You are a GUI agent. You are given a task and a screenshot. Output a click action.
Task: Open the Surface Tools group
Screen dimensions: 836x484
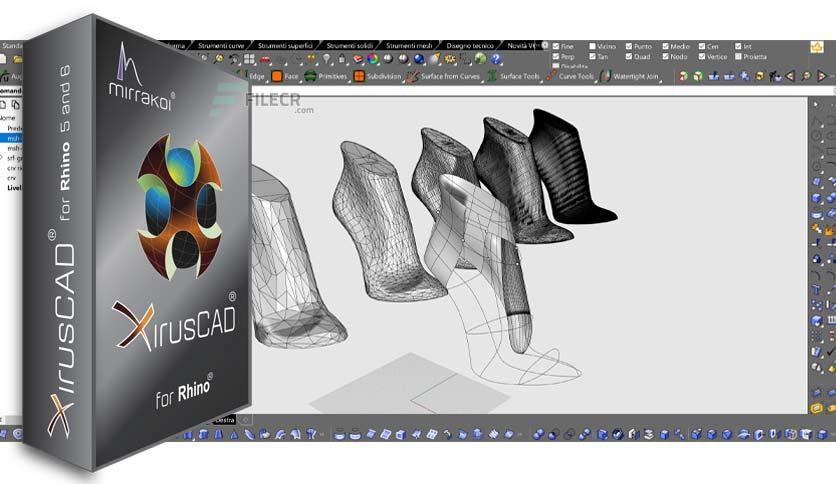[x=514, y=76]
